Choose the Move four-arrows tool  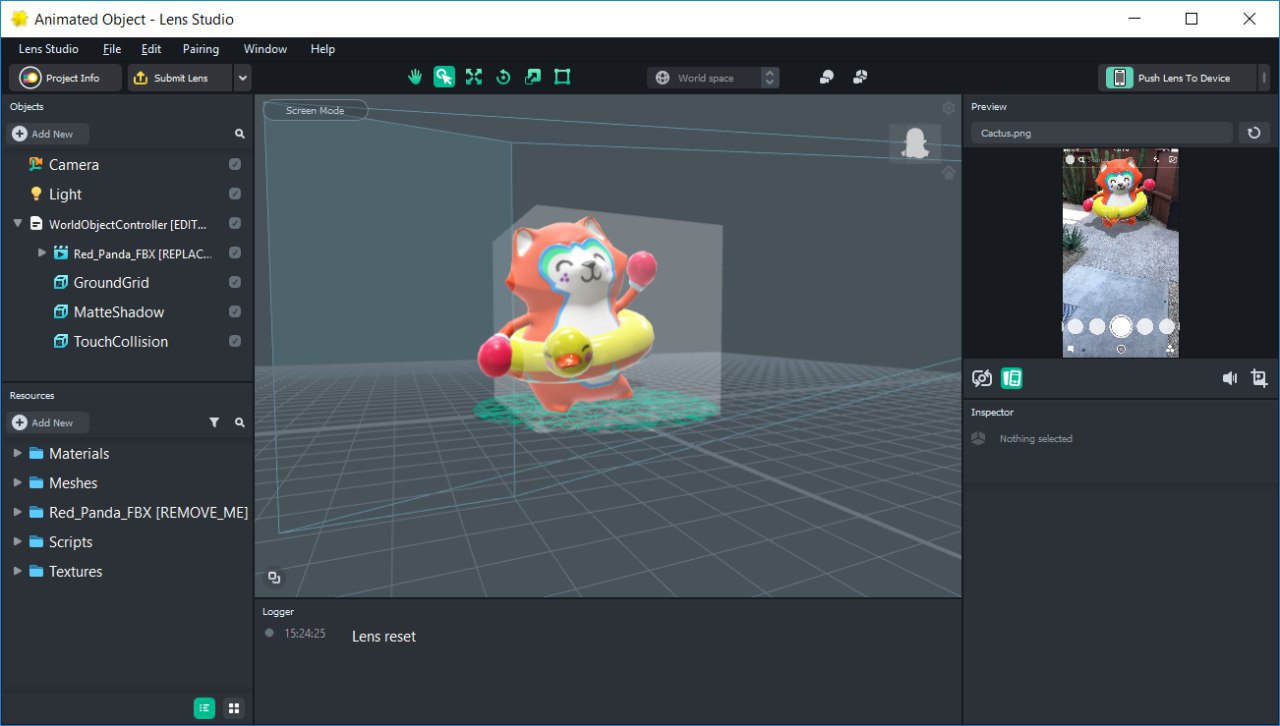(x=474, y=77)
